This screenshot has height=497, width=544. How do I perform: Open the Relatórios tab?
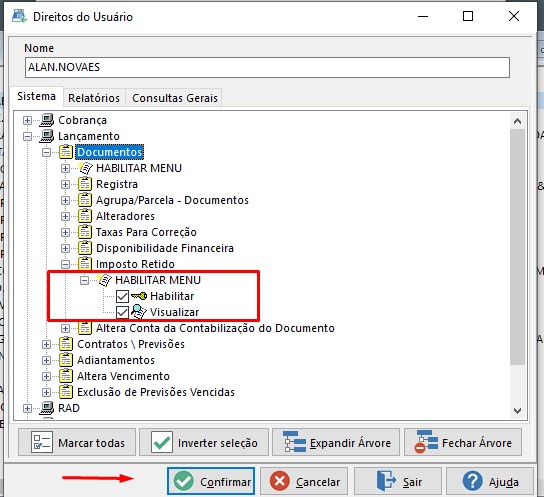tap(94, 98)
